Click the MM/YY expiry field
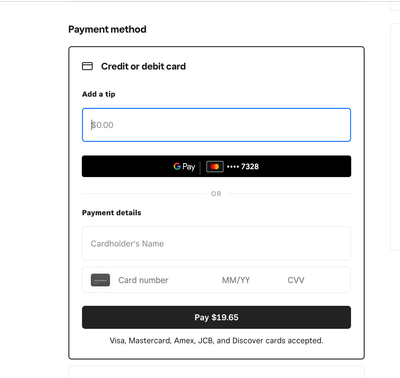This screenshot has width=400, height=378. point(236,280)
